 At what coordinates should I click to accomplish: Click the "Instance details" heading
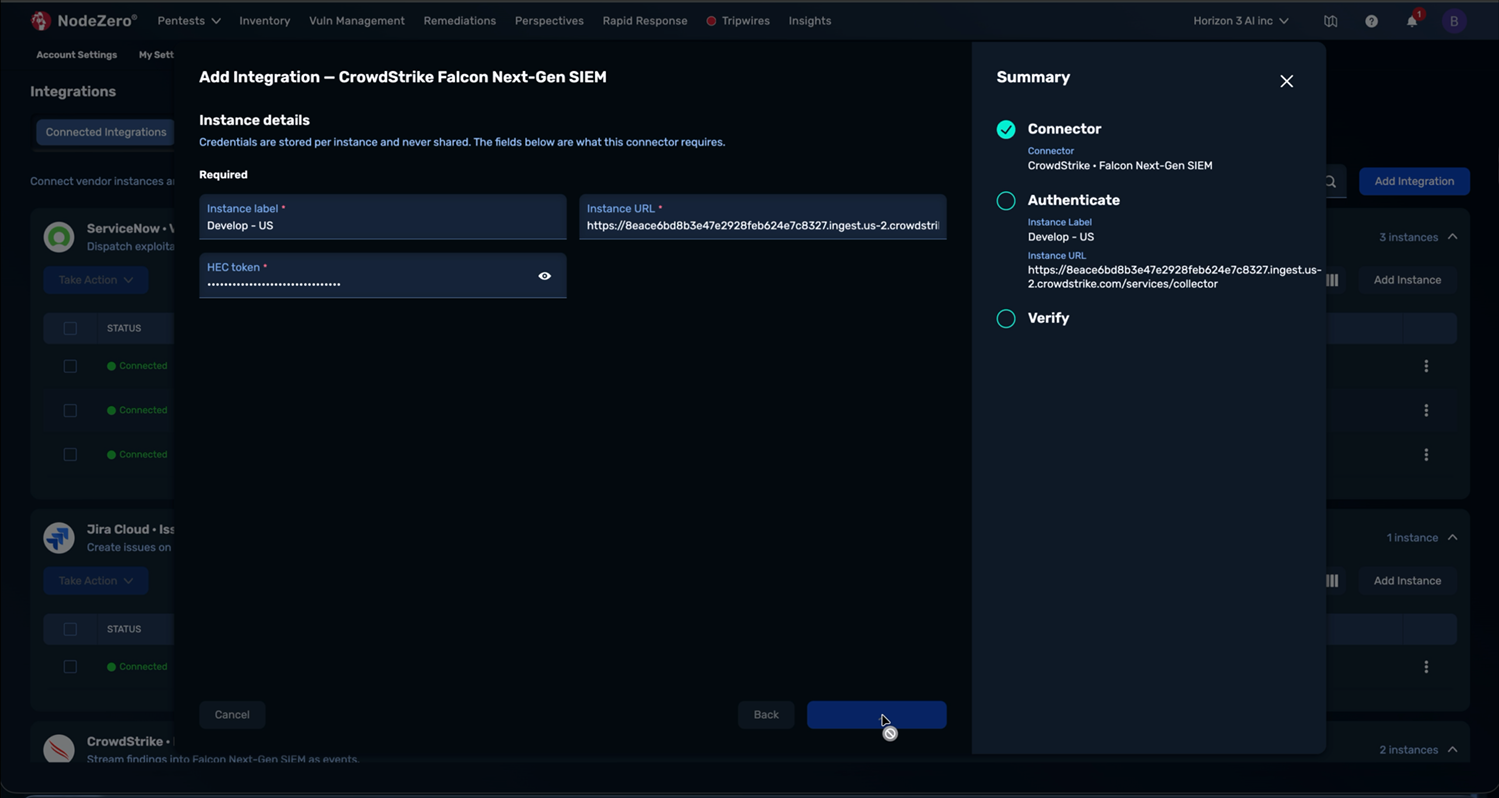click(x=254, y=120)
